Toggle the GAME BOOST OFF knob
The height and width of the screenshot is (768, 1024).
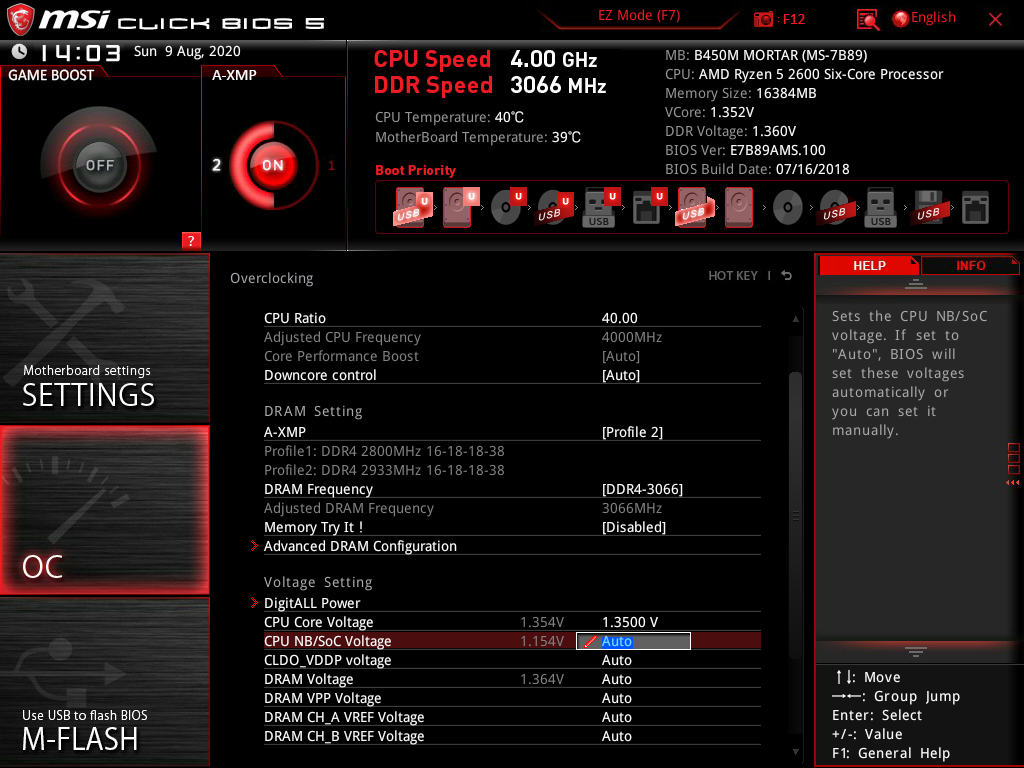pos(99,165)
